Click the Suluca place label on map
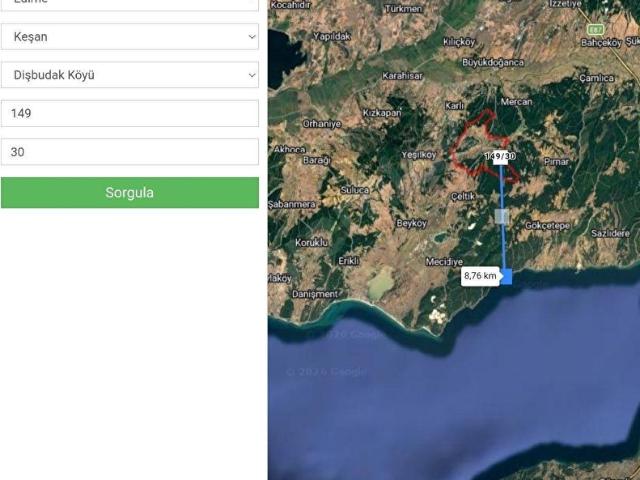Image resolution: width=640 pixels, height=480 pixels. click(x=355, y=190)
